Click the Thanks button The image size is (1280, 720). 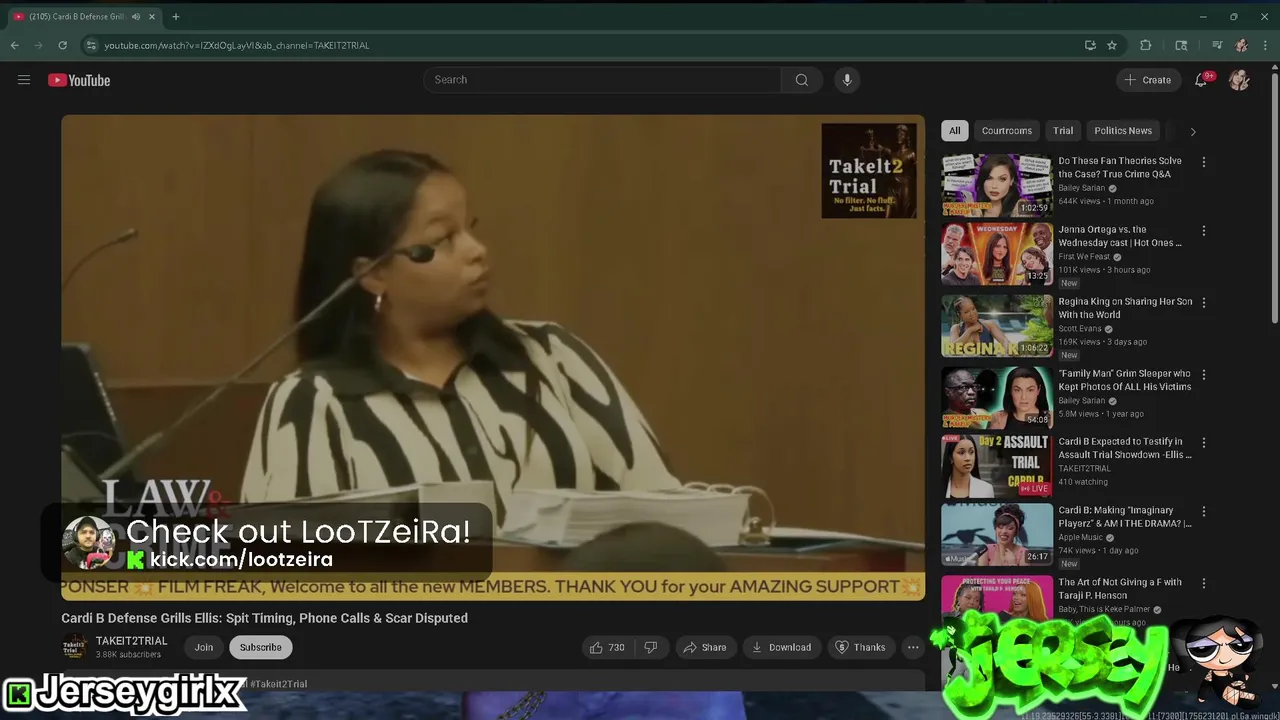(x=860, y=647)
